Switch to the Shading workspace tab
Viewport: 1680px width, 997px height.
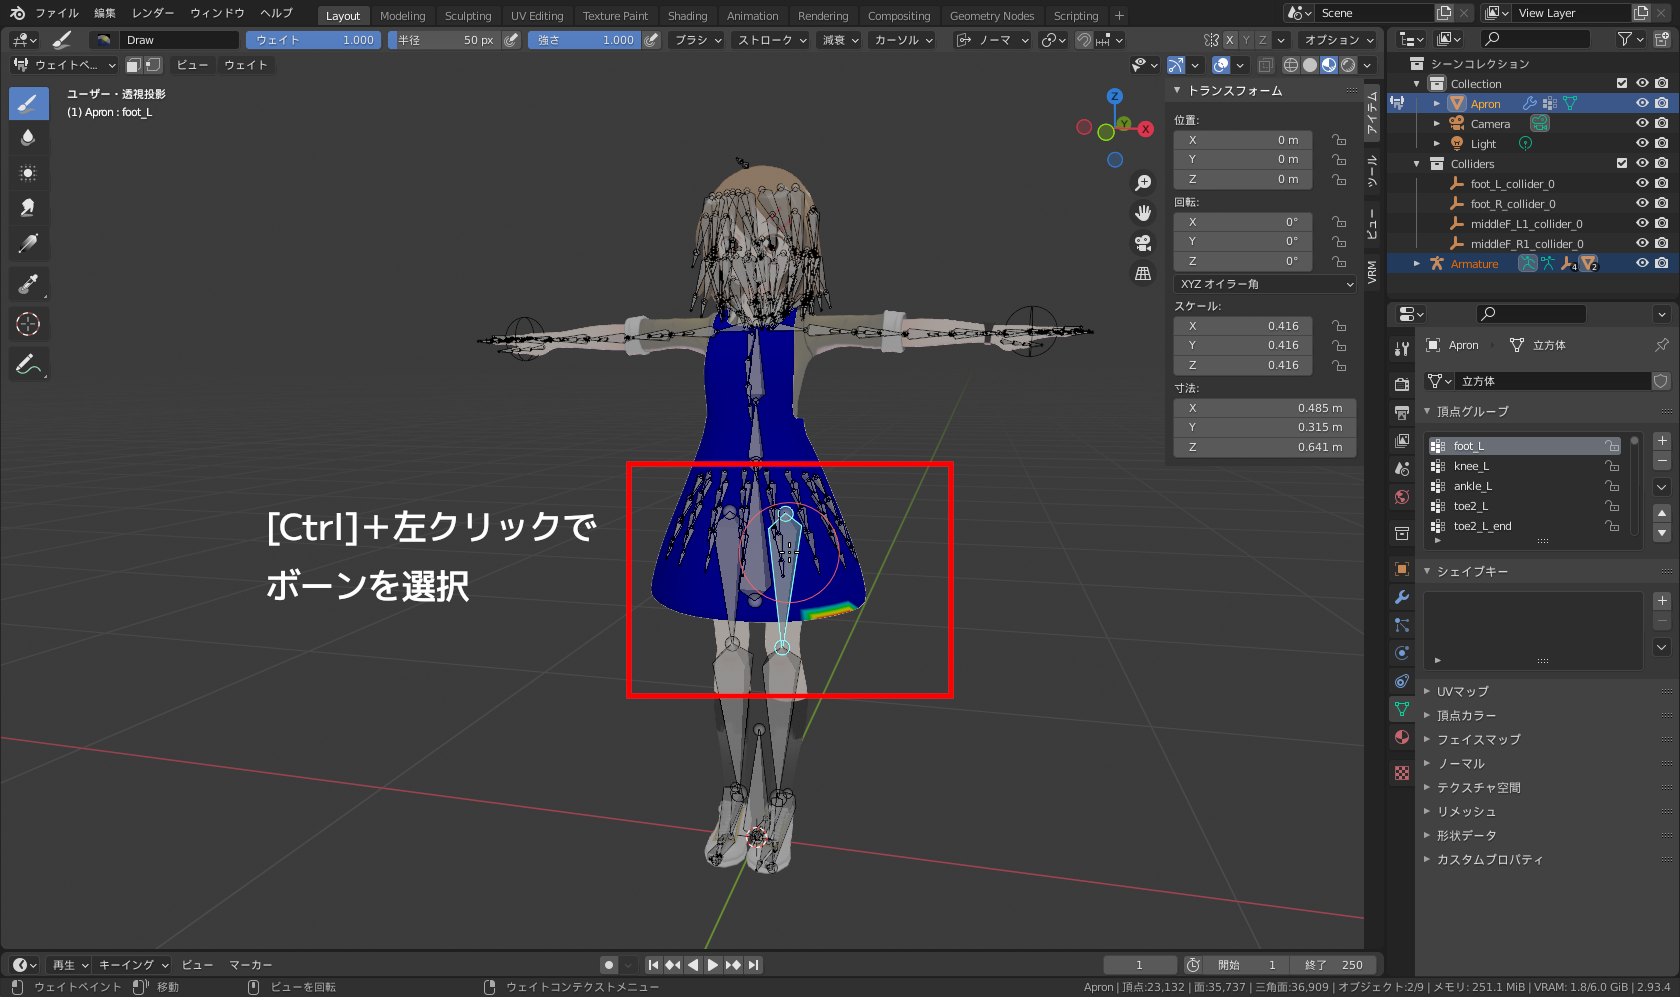click(688, 15)
